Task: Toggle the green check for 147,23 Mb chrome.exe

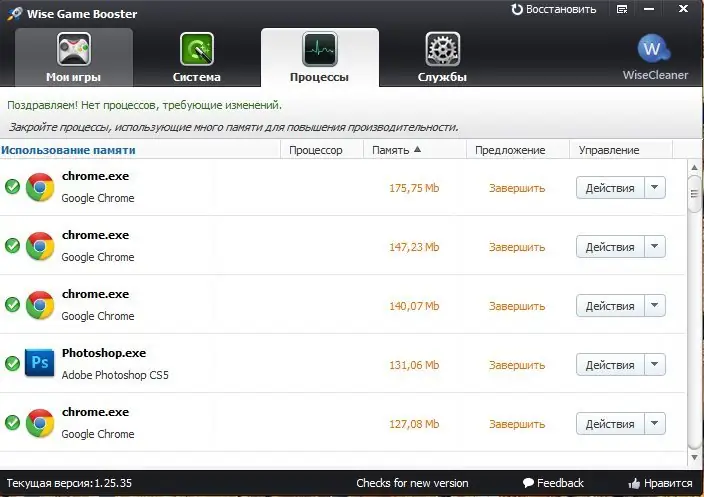Action: [x=12, y=246]
